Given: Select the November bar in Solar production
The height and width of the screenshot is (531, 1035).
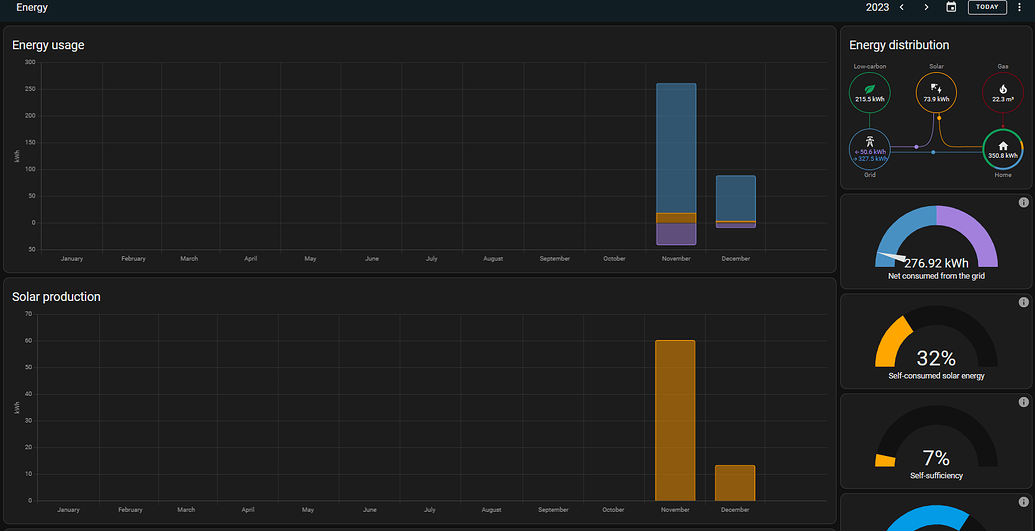Looking at the screenshot, I should [x=675, y=420].
